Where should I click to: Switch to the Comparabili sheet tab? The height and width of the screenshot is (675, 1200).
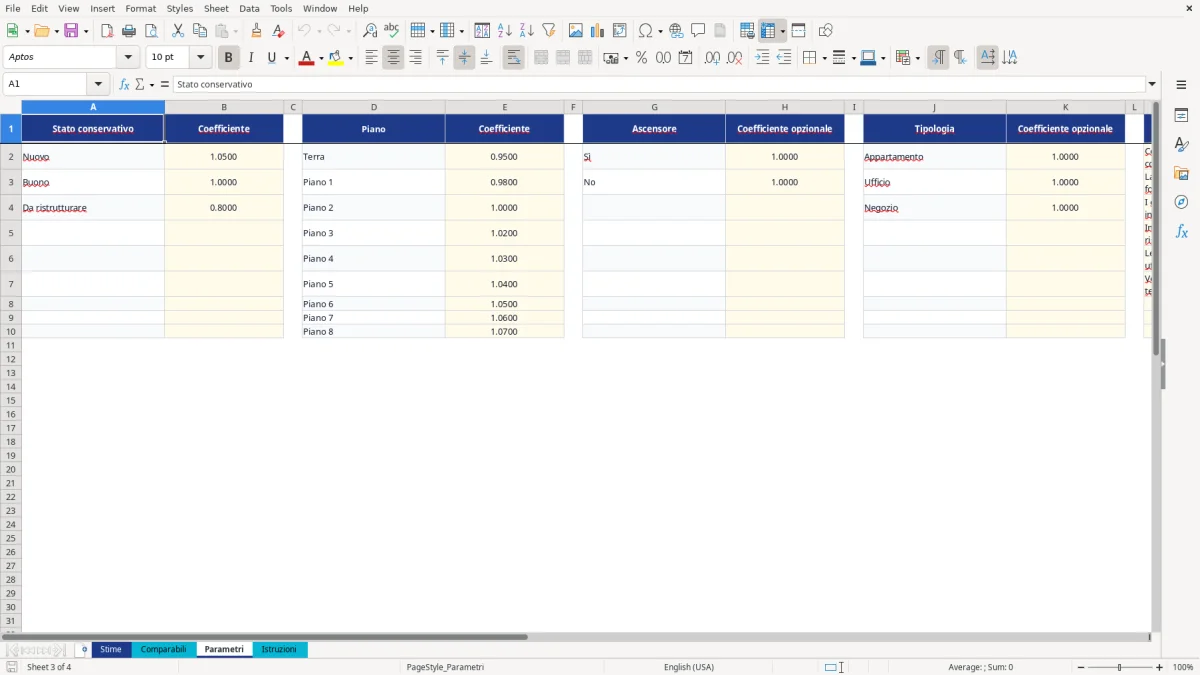(164, 650)
